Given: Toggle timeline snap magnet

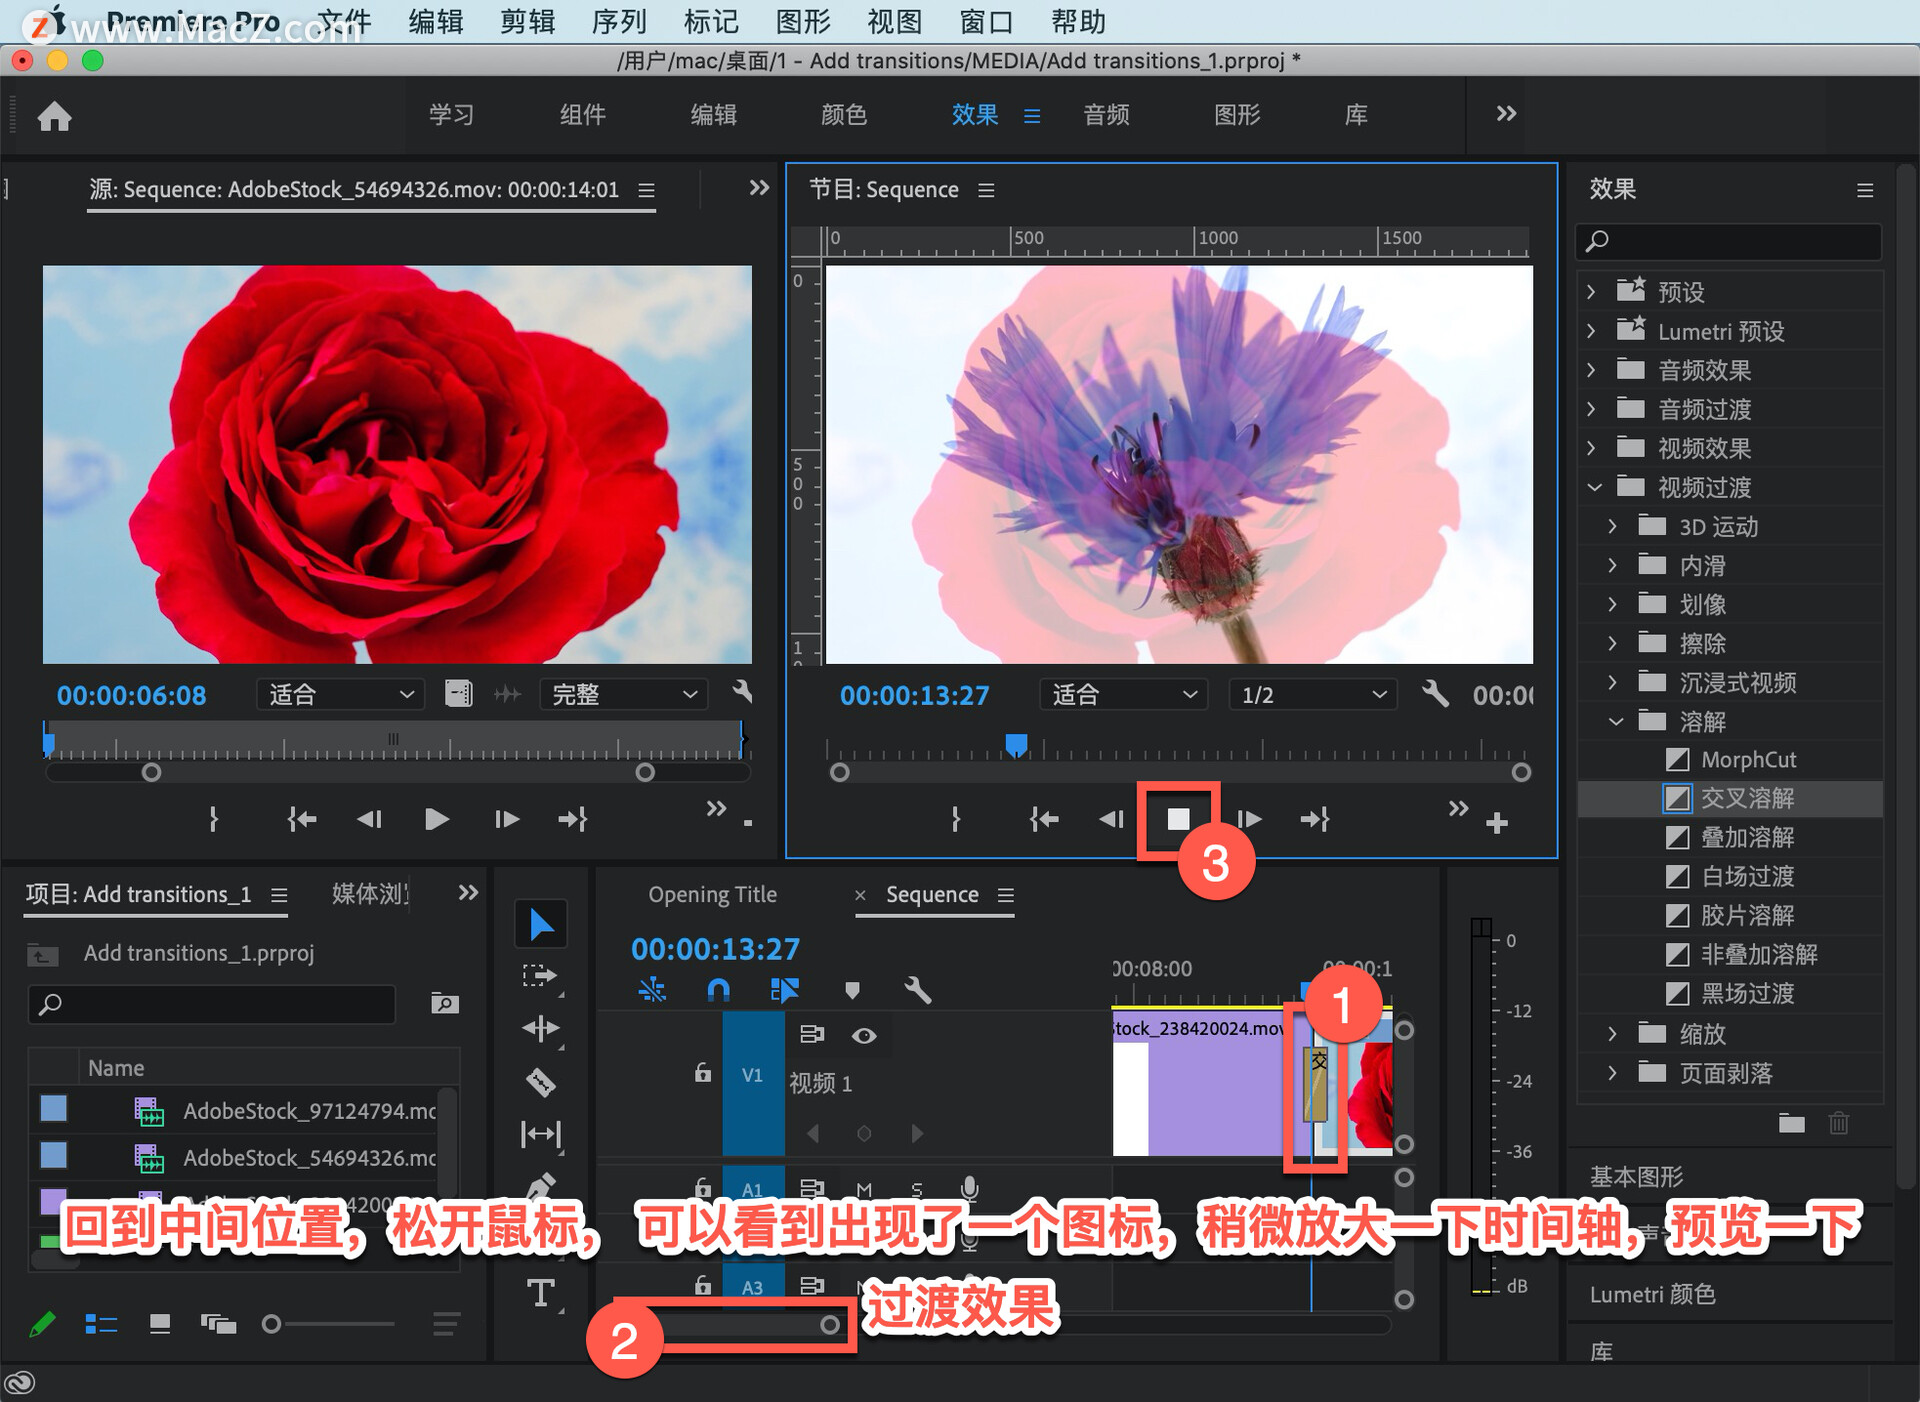Looking at the screenshot, I should [718, 990].
